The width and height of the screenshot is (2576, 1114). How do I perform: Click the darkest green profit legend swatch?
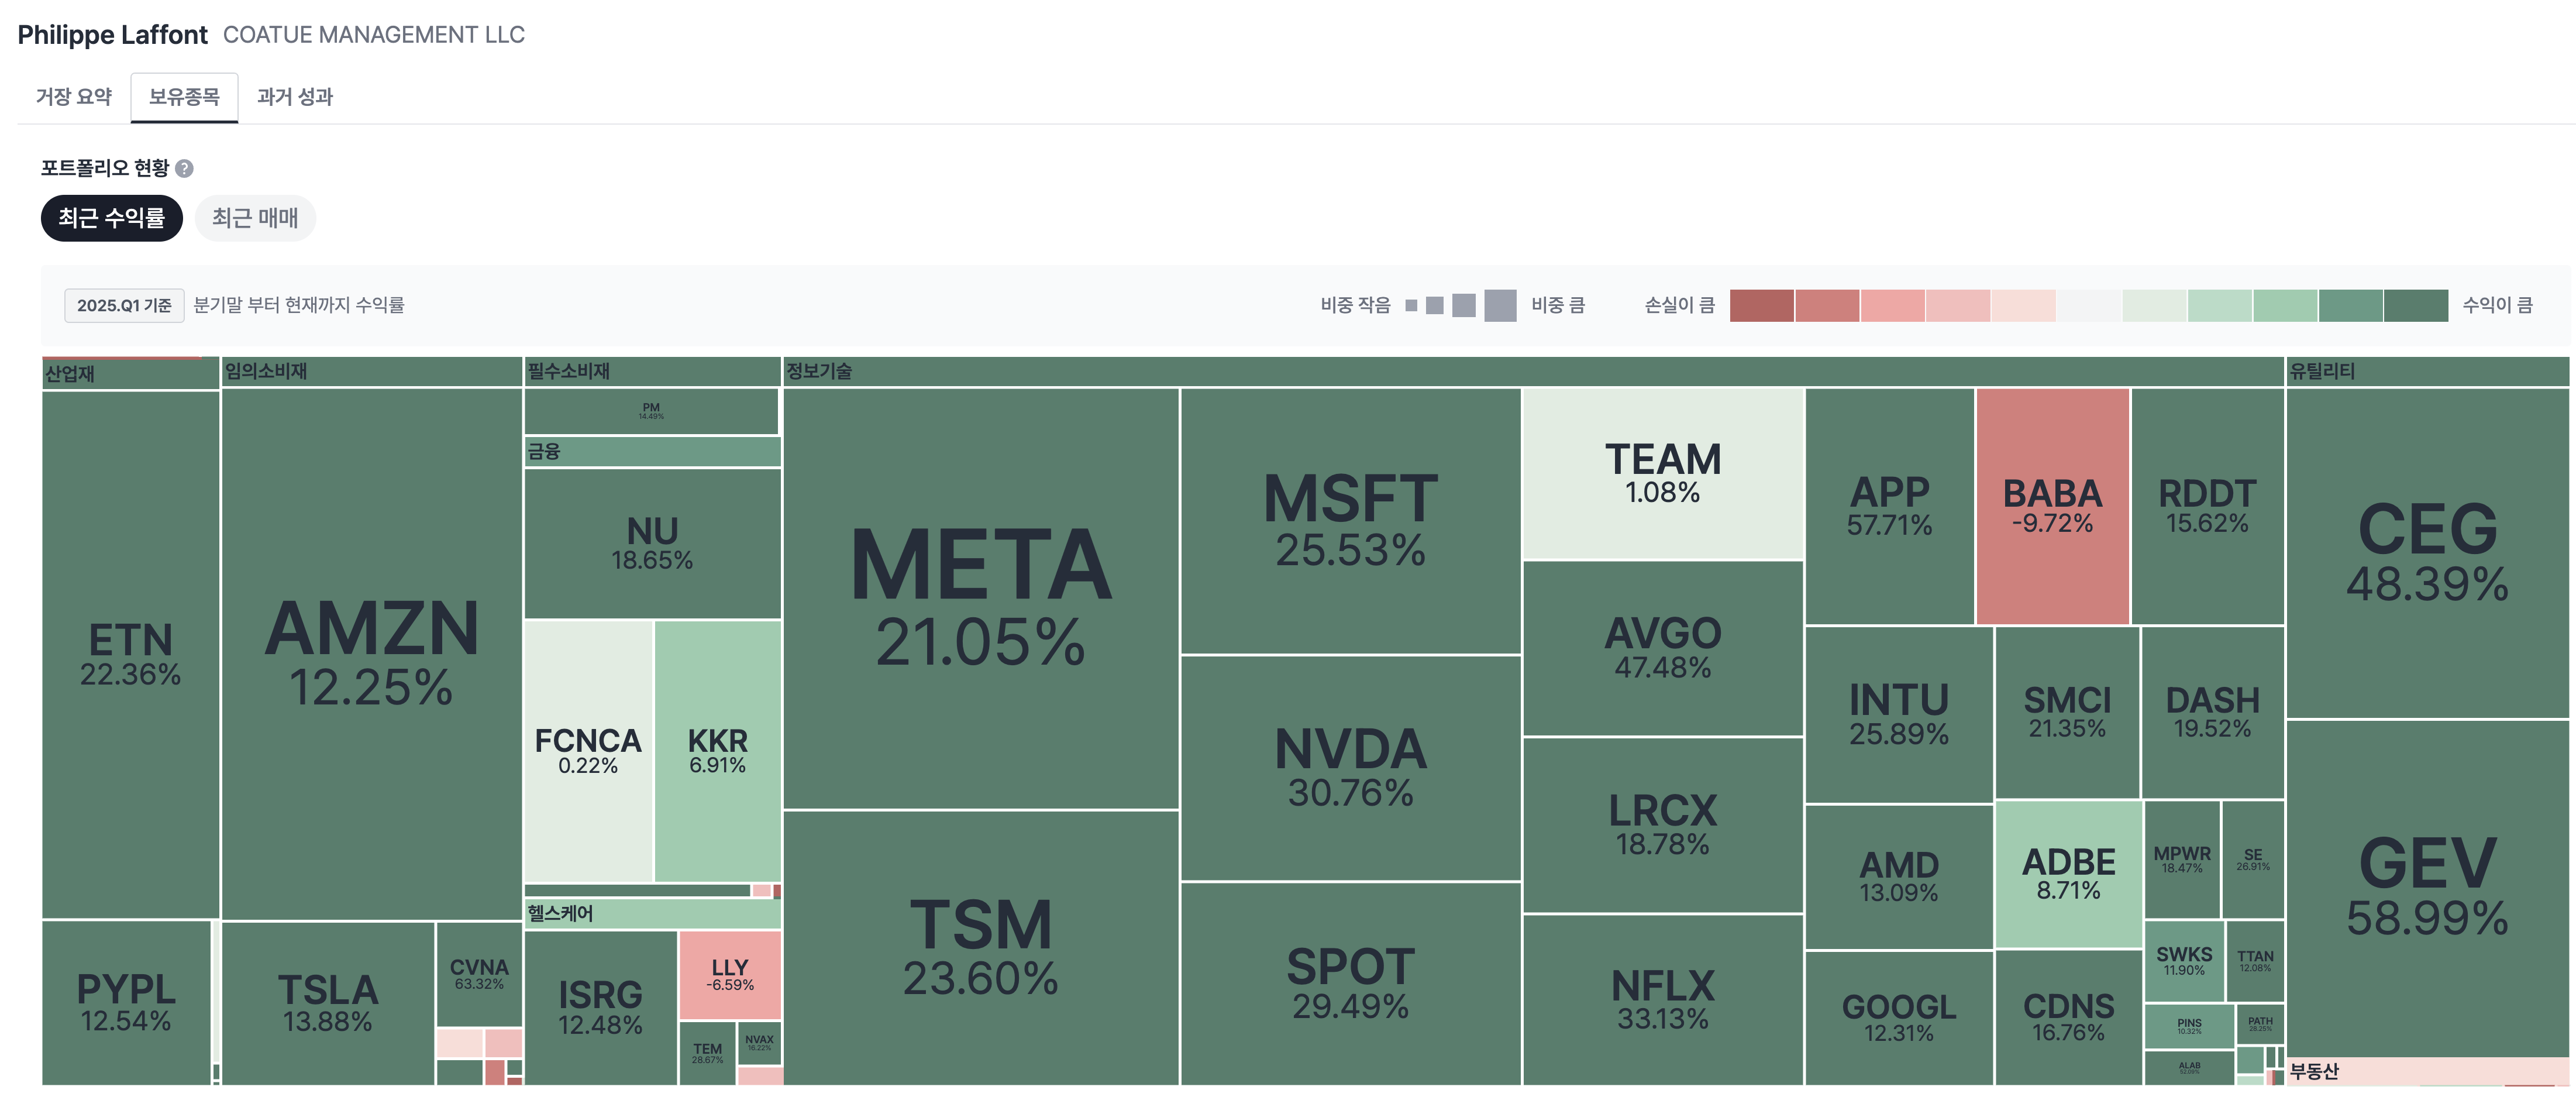[2415, 305]
